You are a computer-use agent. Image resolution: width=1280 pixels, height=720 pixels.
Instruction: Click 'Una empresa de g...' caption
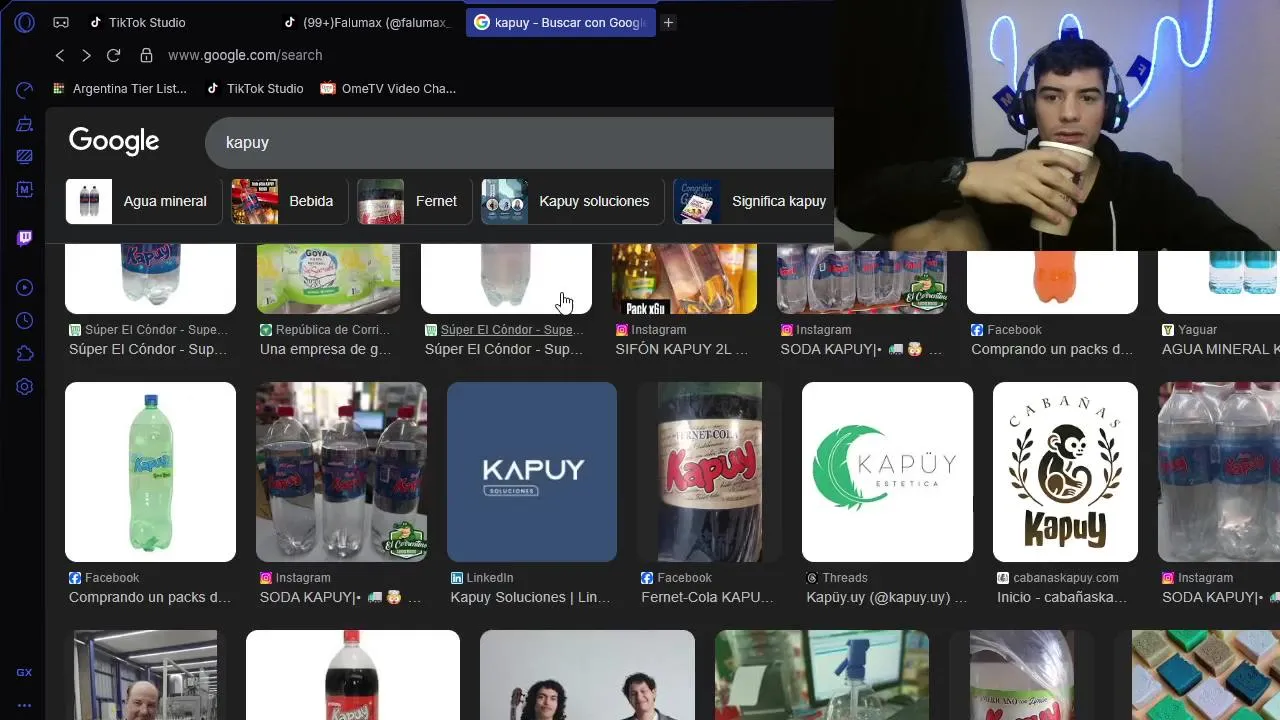coord(325,349)
